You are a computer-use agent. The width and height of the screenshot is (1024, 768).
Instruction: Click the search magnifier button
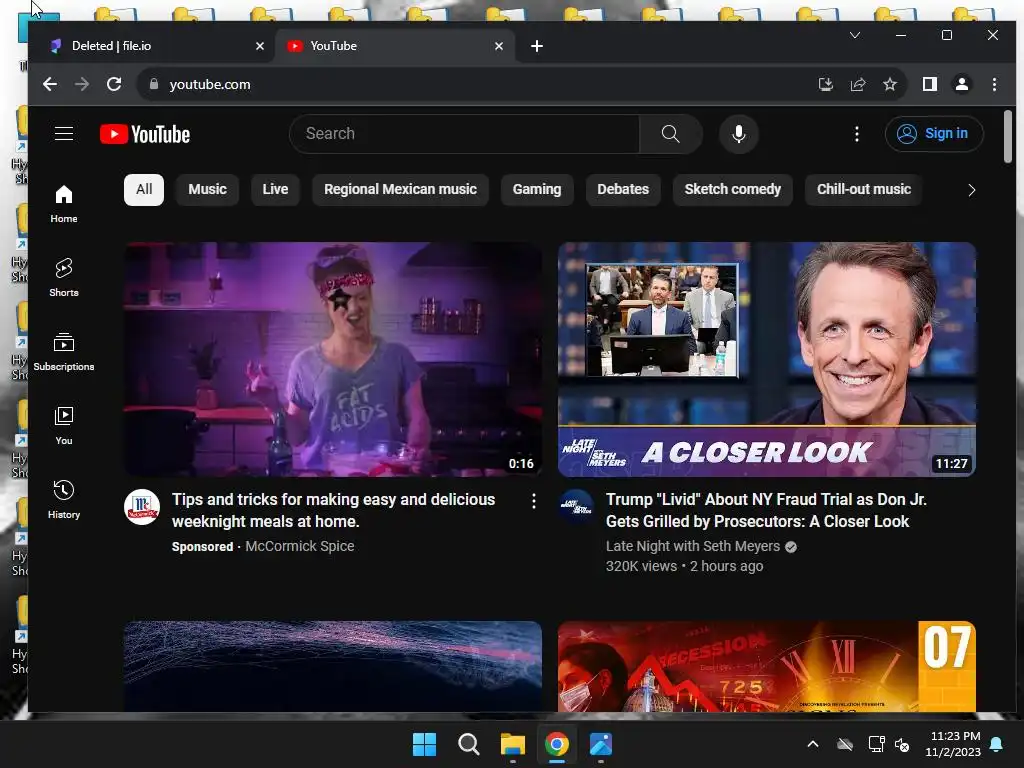(x=670, y=134)
